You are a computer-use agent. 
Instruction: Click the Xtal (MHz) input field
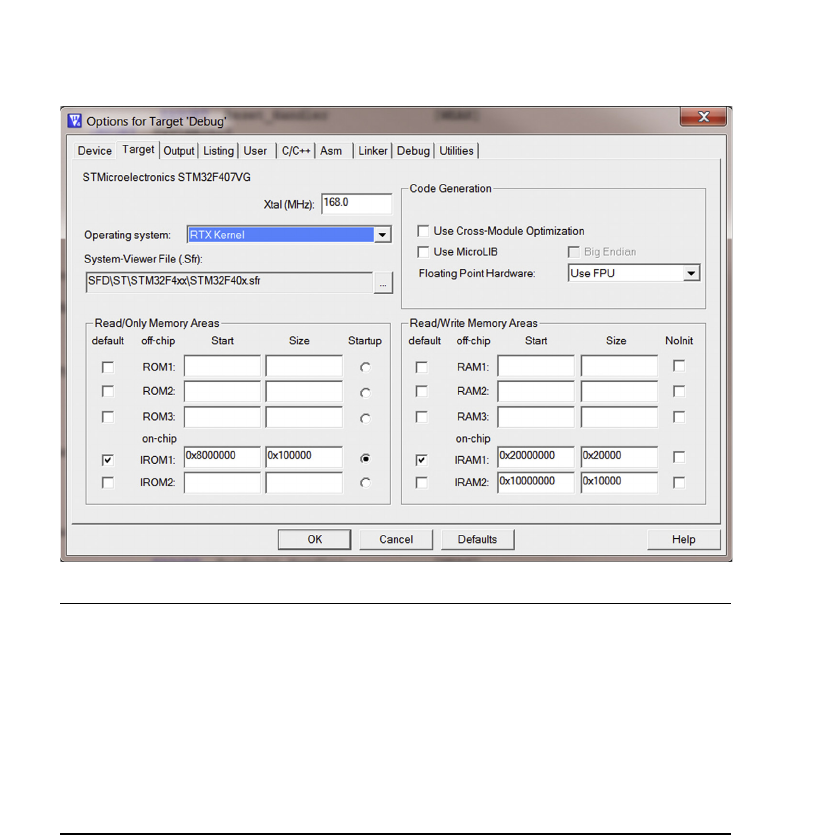point(356,203)
